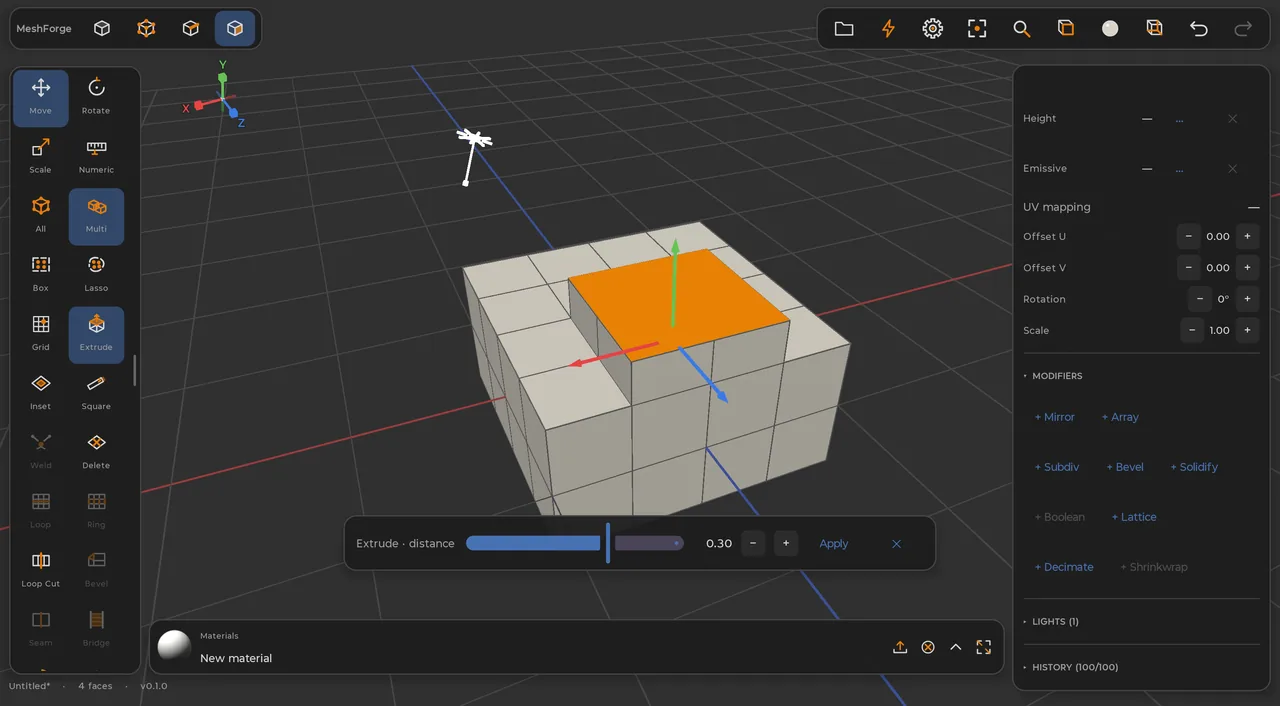Add a Mirror modifier
The height and width of the screenshot is (706, 1280).
1055,417
